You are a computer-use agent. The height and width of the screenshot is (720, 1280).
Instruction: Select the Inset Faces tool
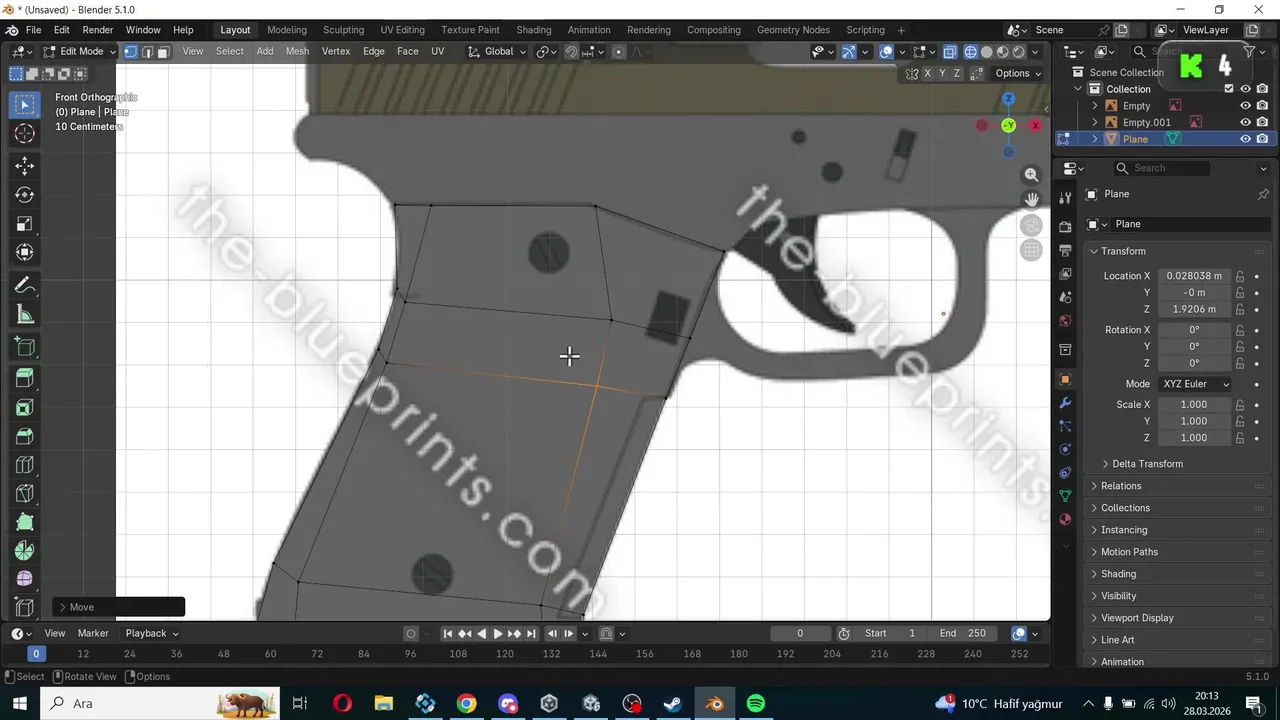pyautogui.click(x=25, y=407)
